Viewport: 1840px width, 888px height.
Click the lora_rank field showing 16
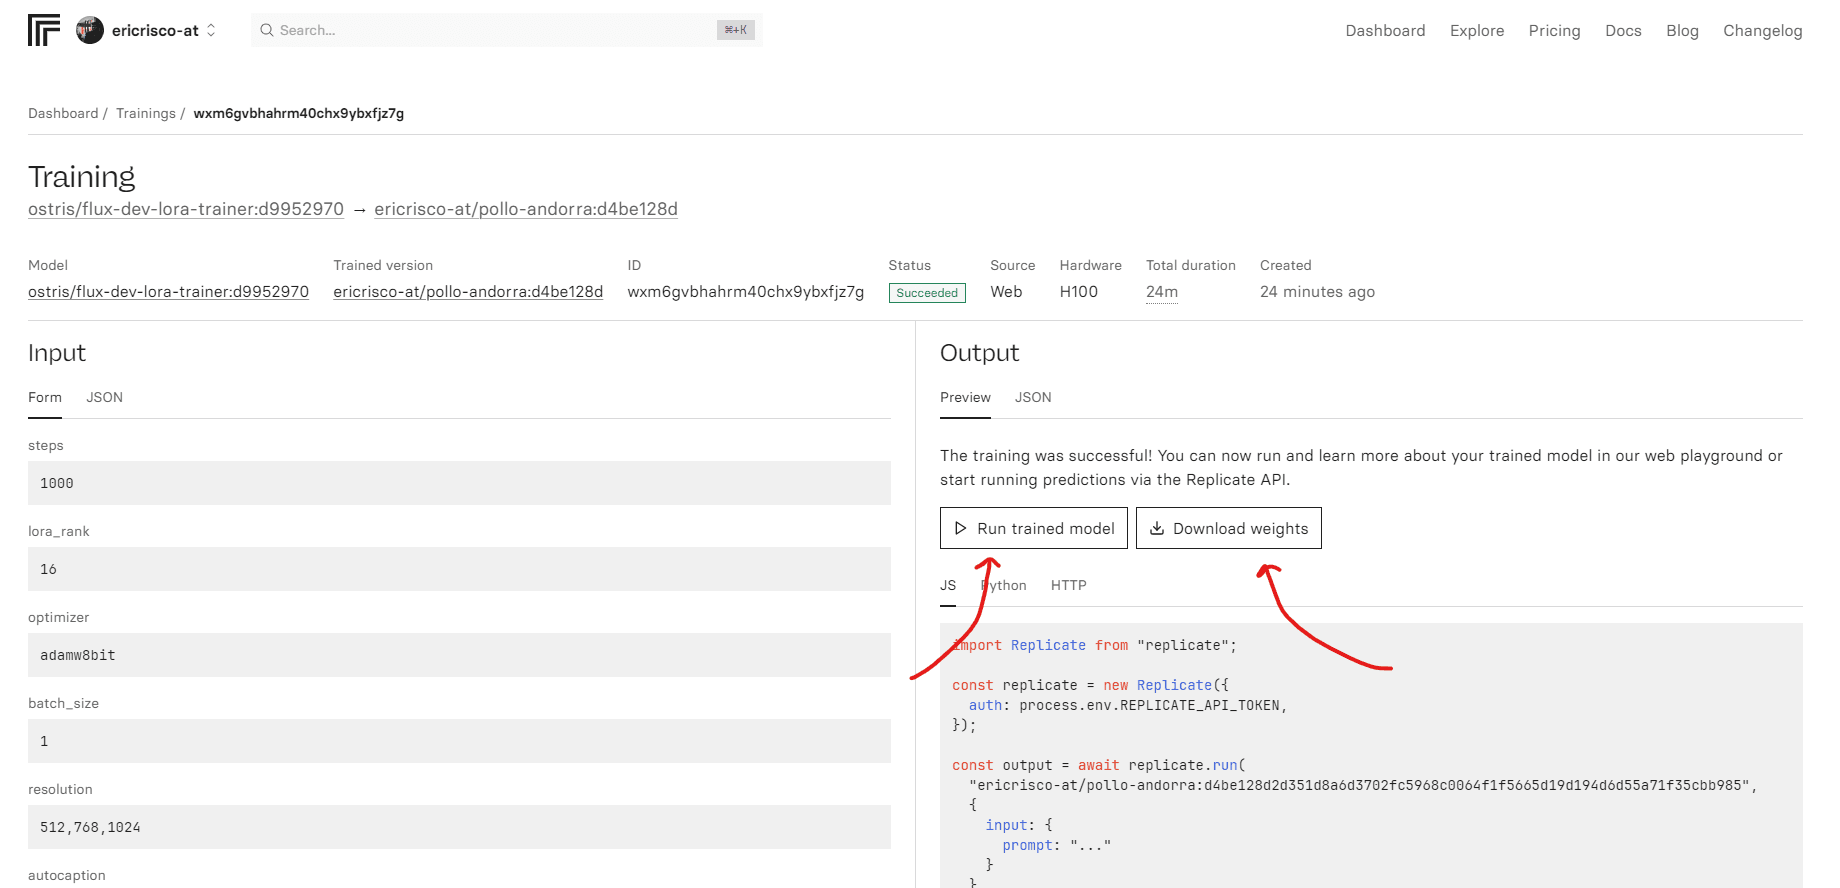click(459, 569)
